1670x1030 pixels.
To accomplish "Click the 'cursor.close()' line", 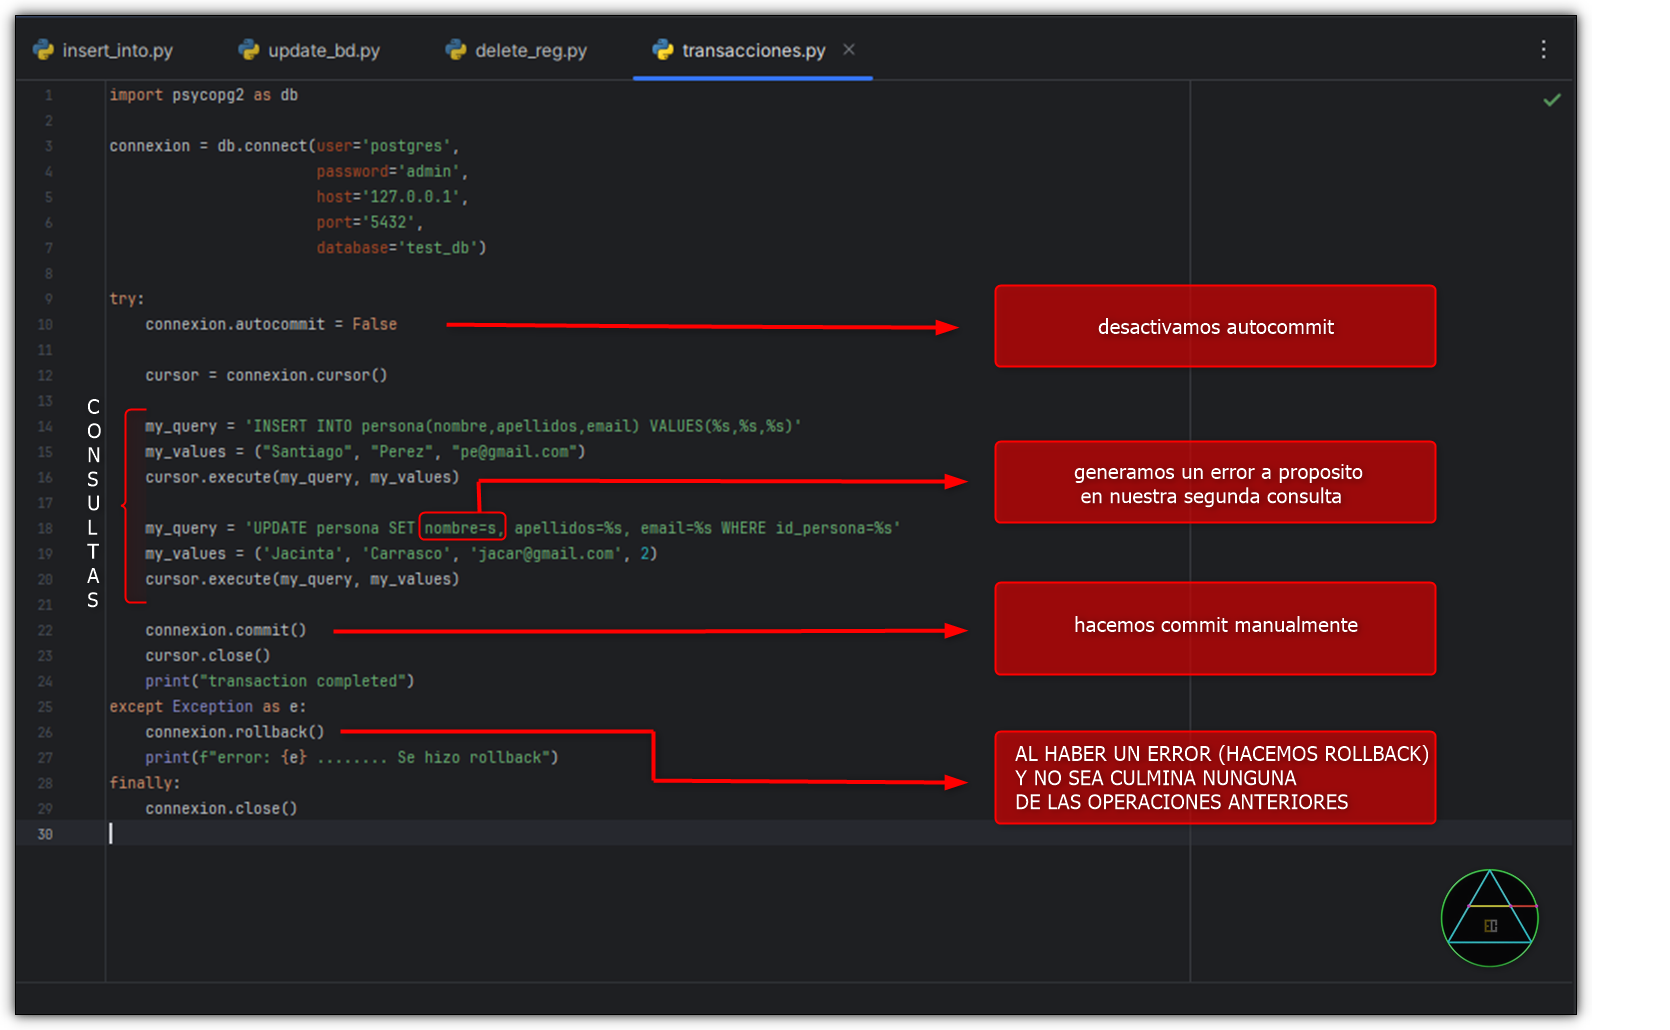I will pos(208,655).
